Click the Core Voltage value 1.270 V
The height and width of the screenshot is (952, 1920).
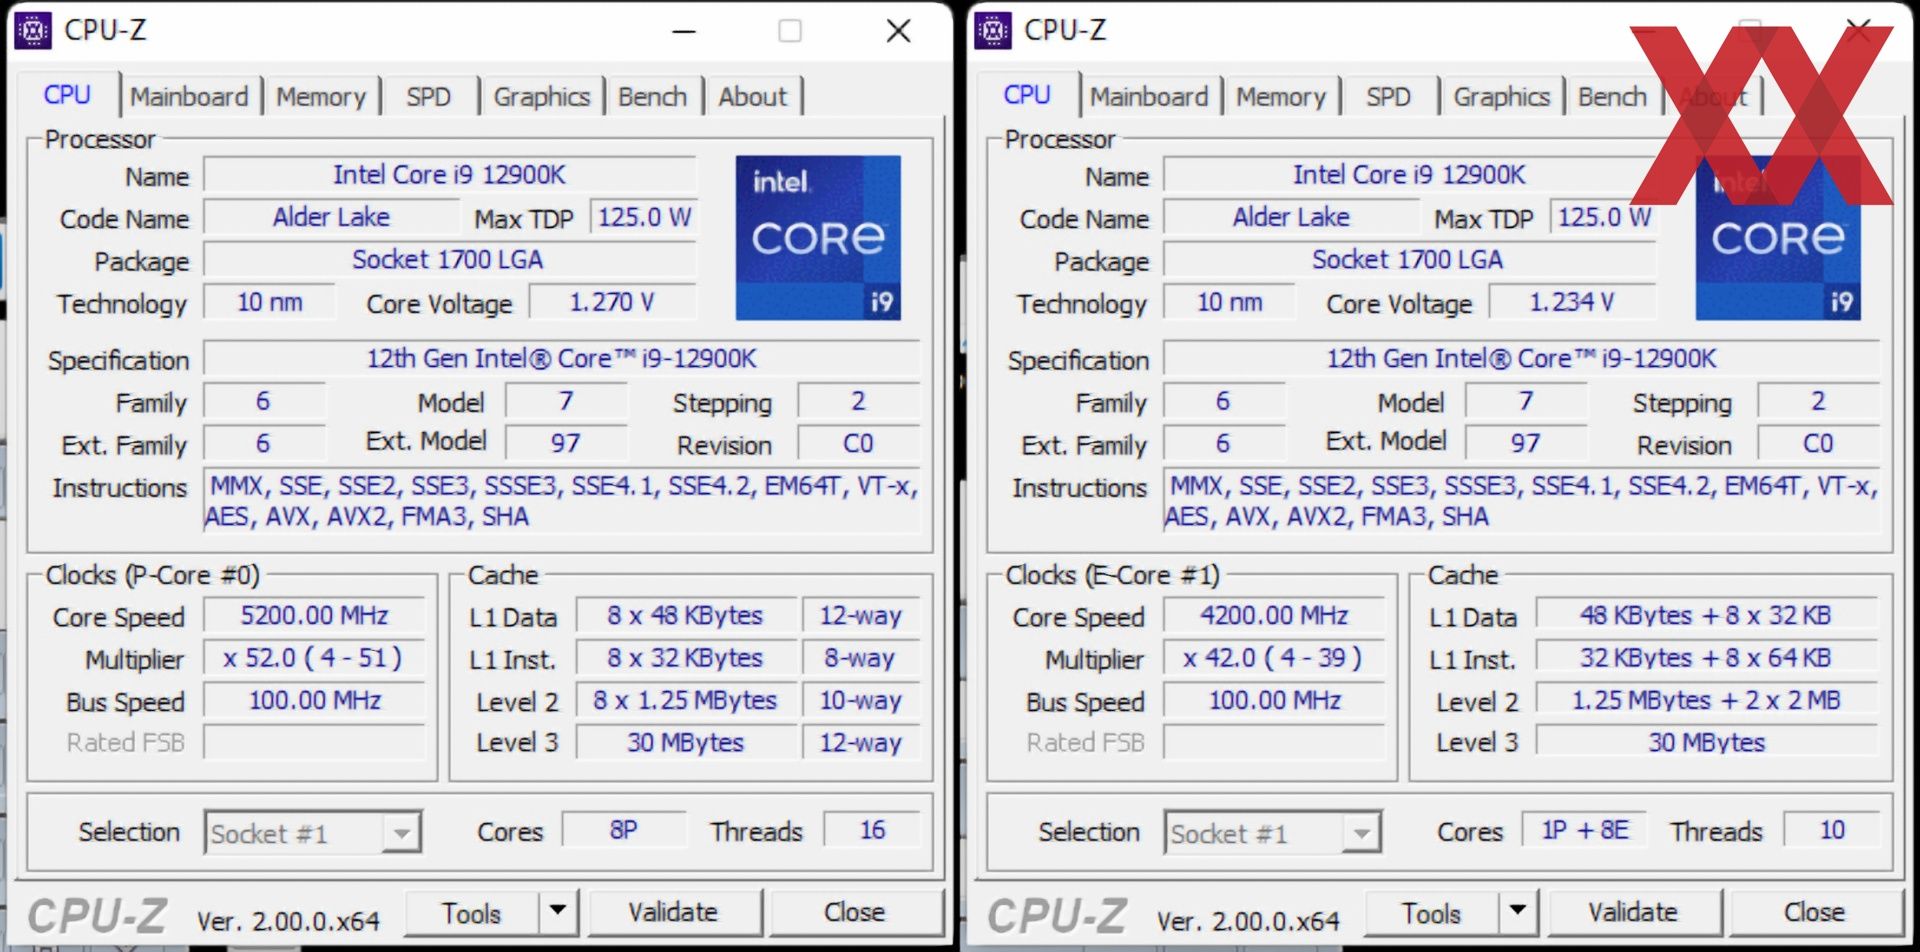(612, 302)
